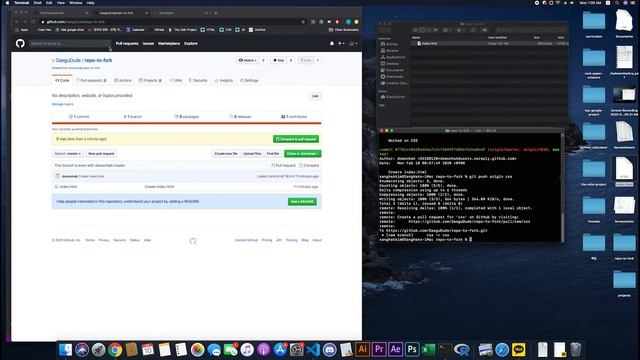Viewport: 640px width, 360px height.
Task: Bookmark this page with the star icon
Action: coord(303,22)
